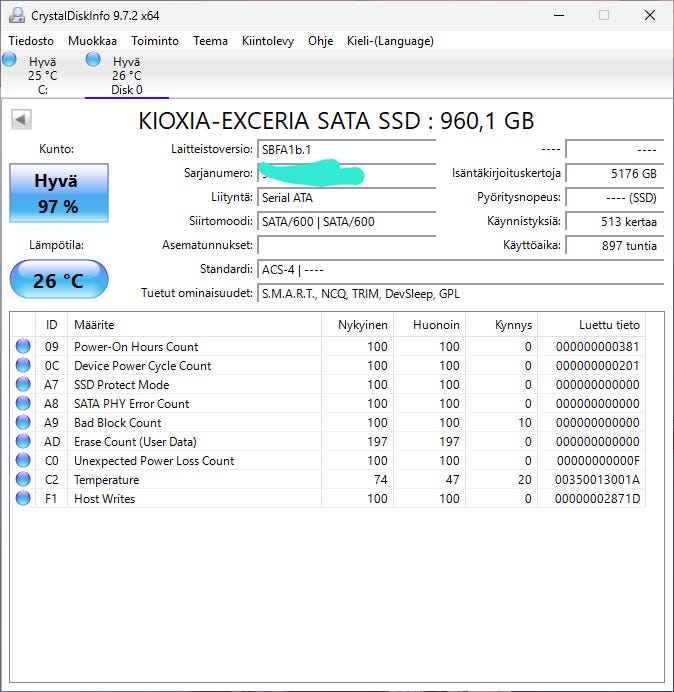Click status orb for Temperature row
674x692 pixels.
coord(23,479)
